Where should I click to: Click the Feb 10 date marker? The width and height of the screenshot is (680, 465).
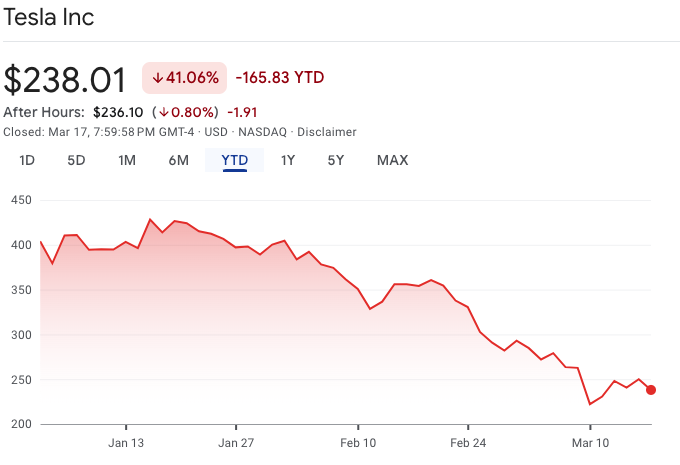pyautogui.click(x=358, y=442)
